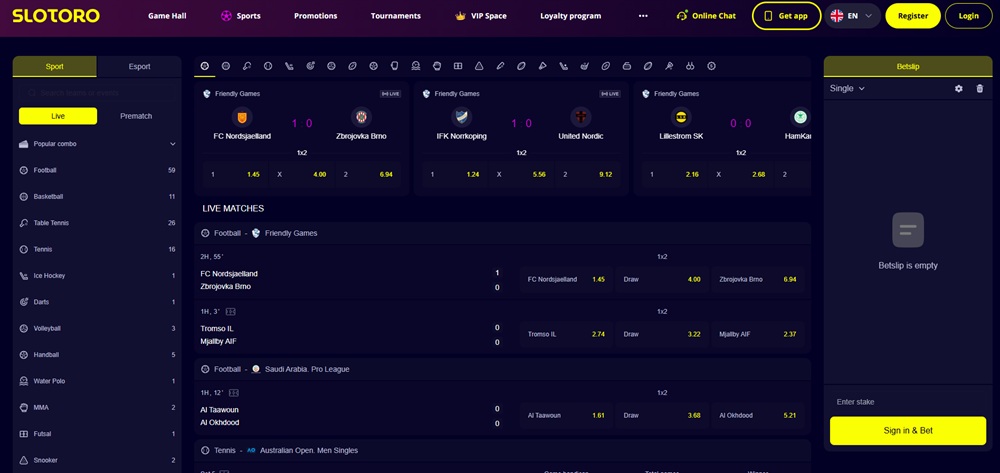Click the Snooker icon in sidebar

pos(23,460)
